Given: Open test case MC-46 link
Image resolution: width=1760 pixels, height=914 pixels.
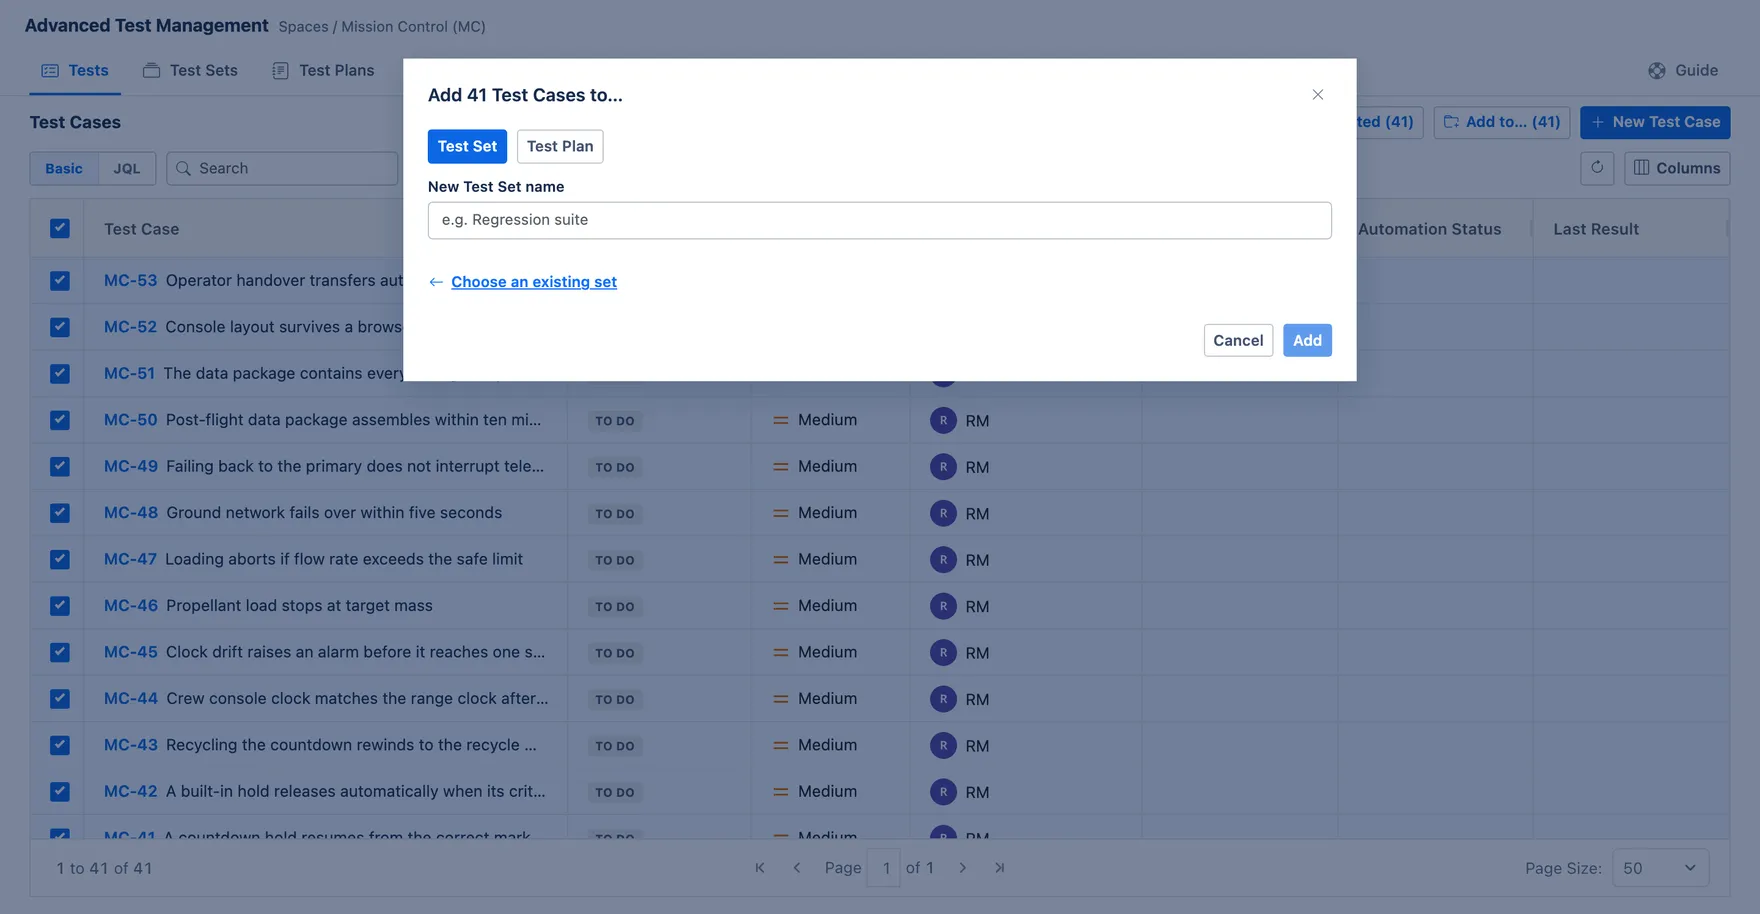Looking at the screenshot, I should [x=131, y=605].
